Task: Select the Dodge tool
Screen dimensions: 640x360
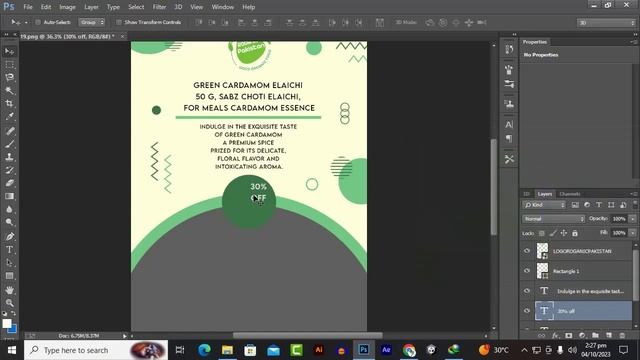Action: [9, 222]
